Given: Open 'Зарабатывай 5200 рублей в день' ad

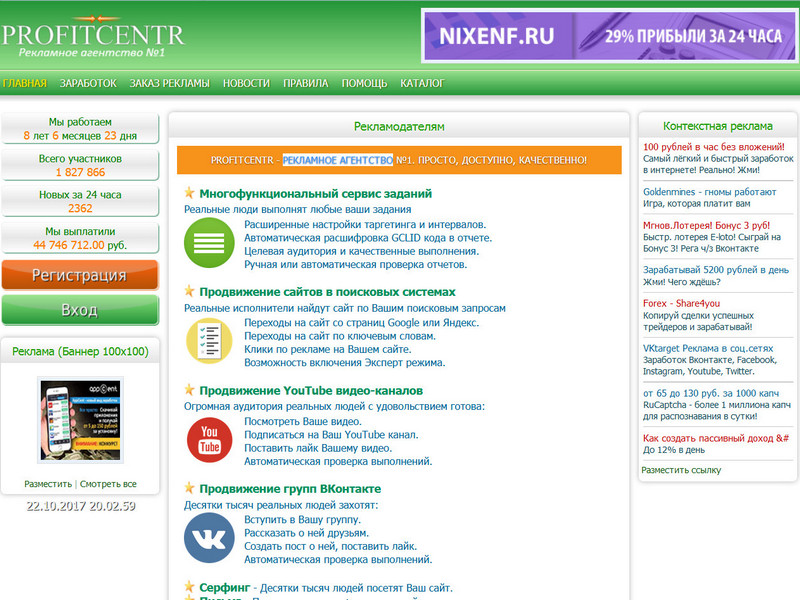Looking at the screenshot, I should point(716,270).
